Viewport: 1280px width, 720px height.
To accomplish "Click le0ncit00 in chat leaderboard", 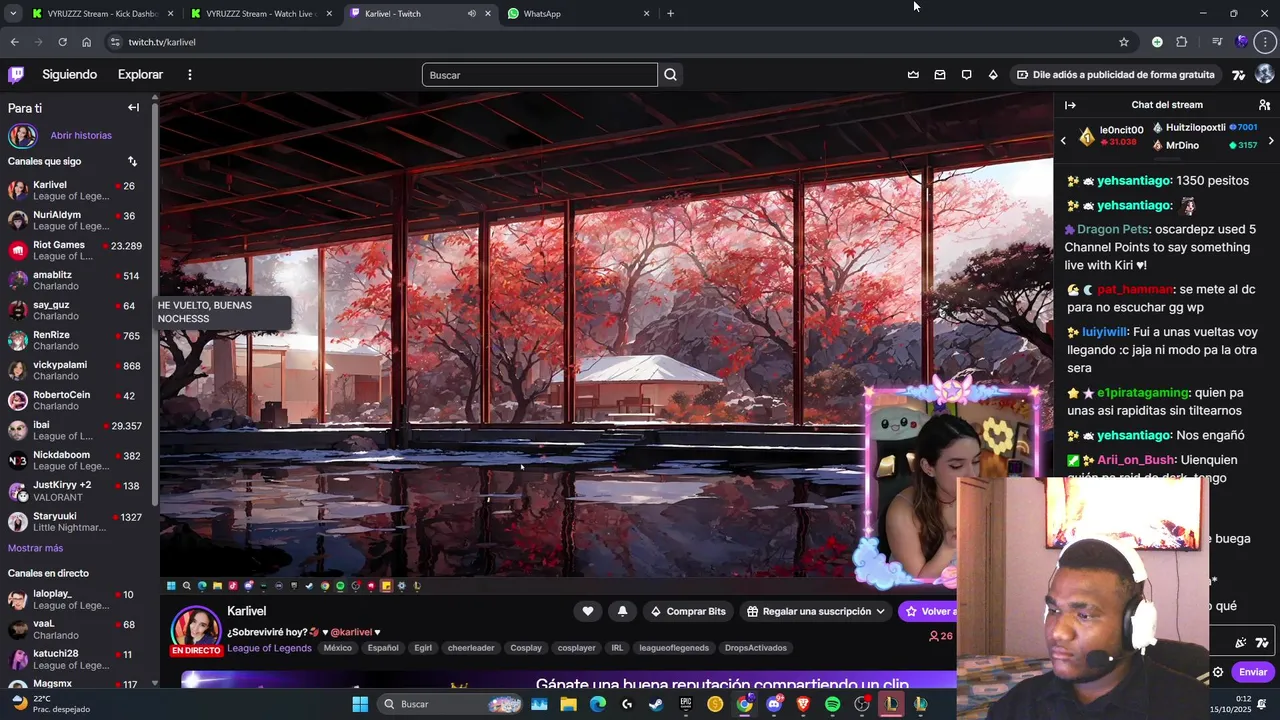I will [1121, 130].
